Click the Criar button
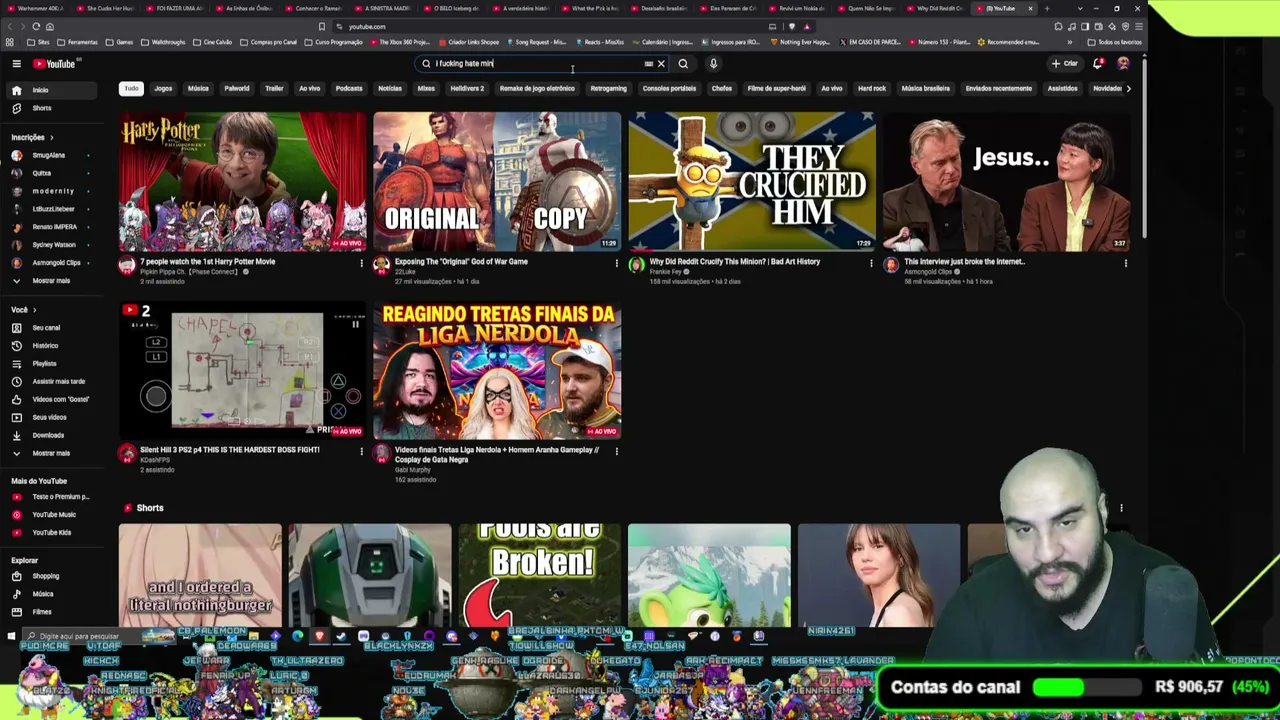This screenshot has width=1280, height=720. [1065, 64]
